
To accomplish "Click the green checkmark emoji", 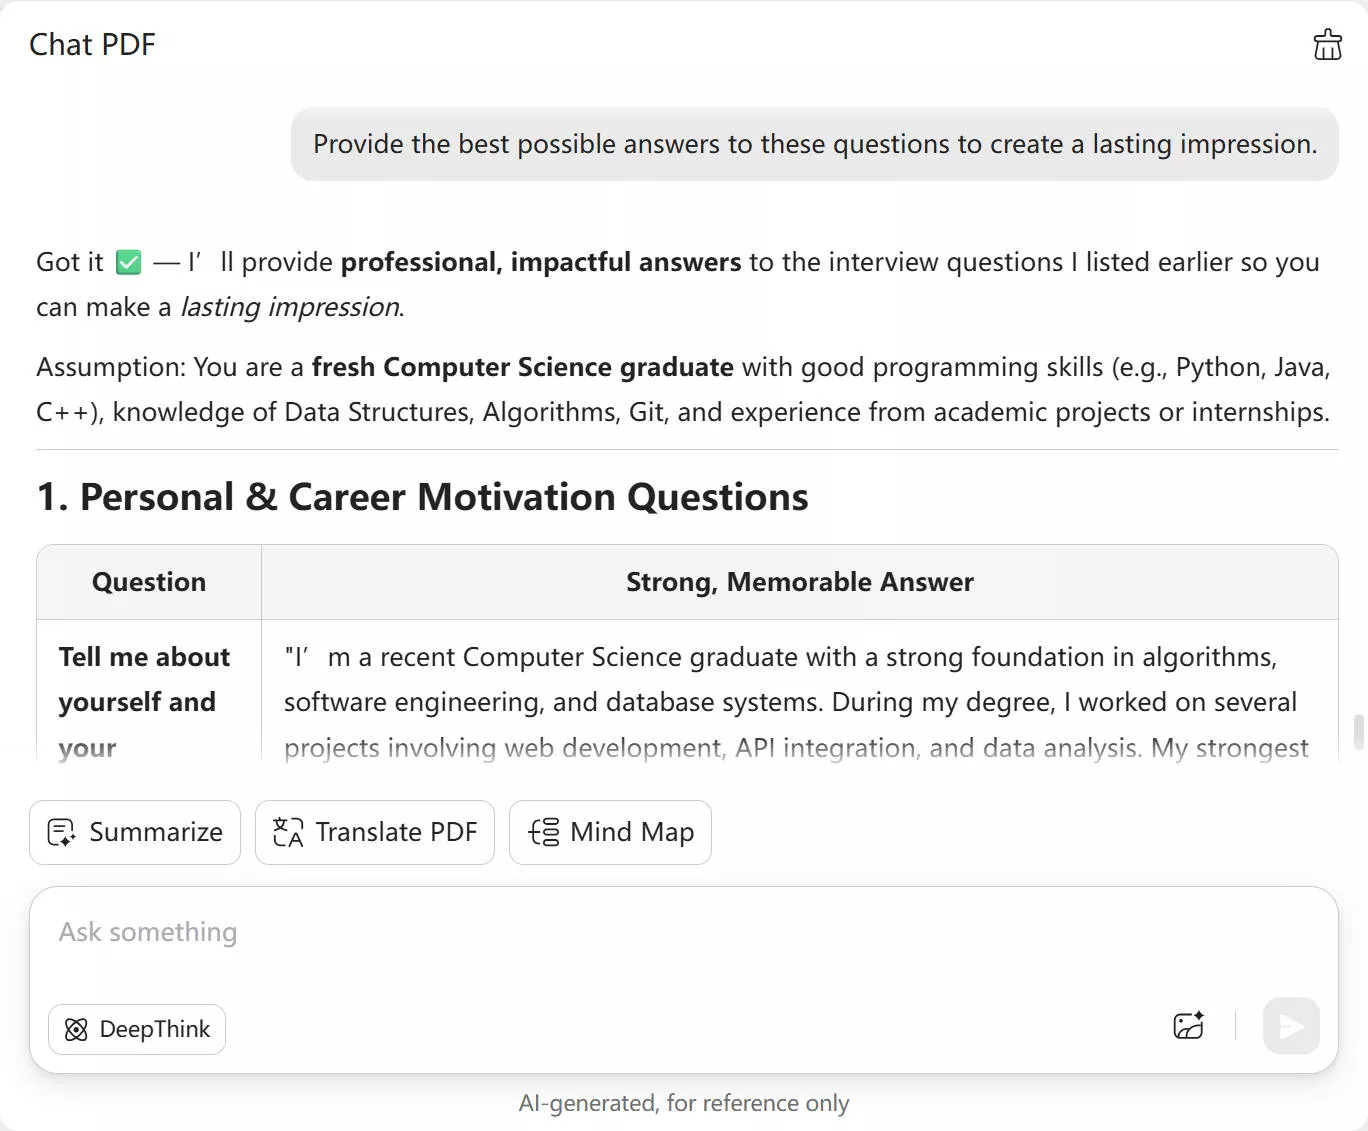I will (x=129, y=263).
